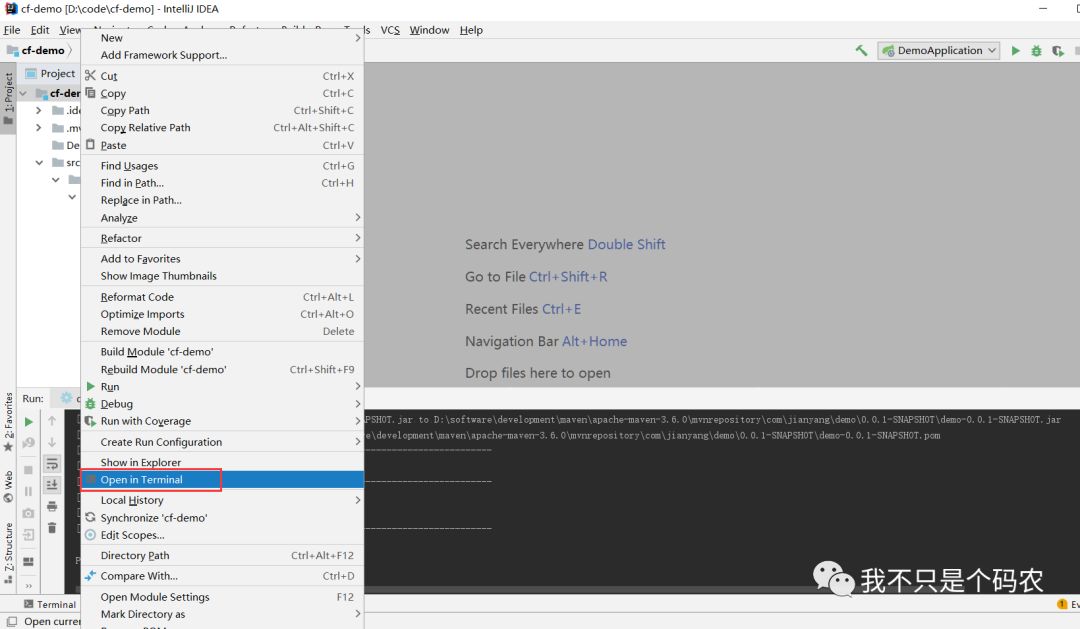Expand the Analyze submenu

(222, 218)
